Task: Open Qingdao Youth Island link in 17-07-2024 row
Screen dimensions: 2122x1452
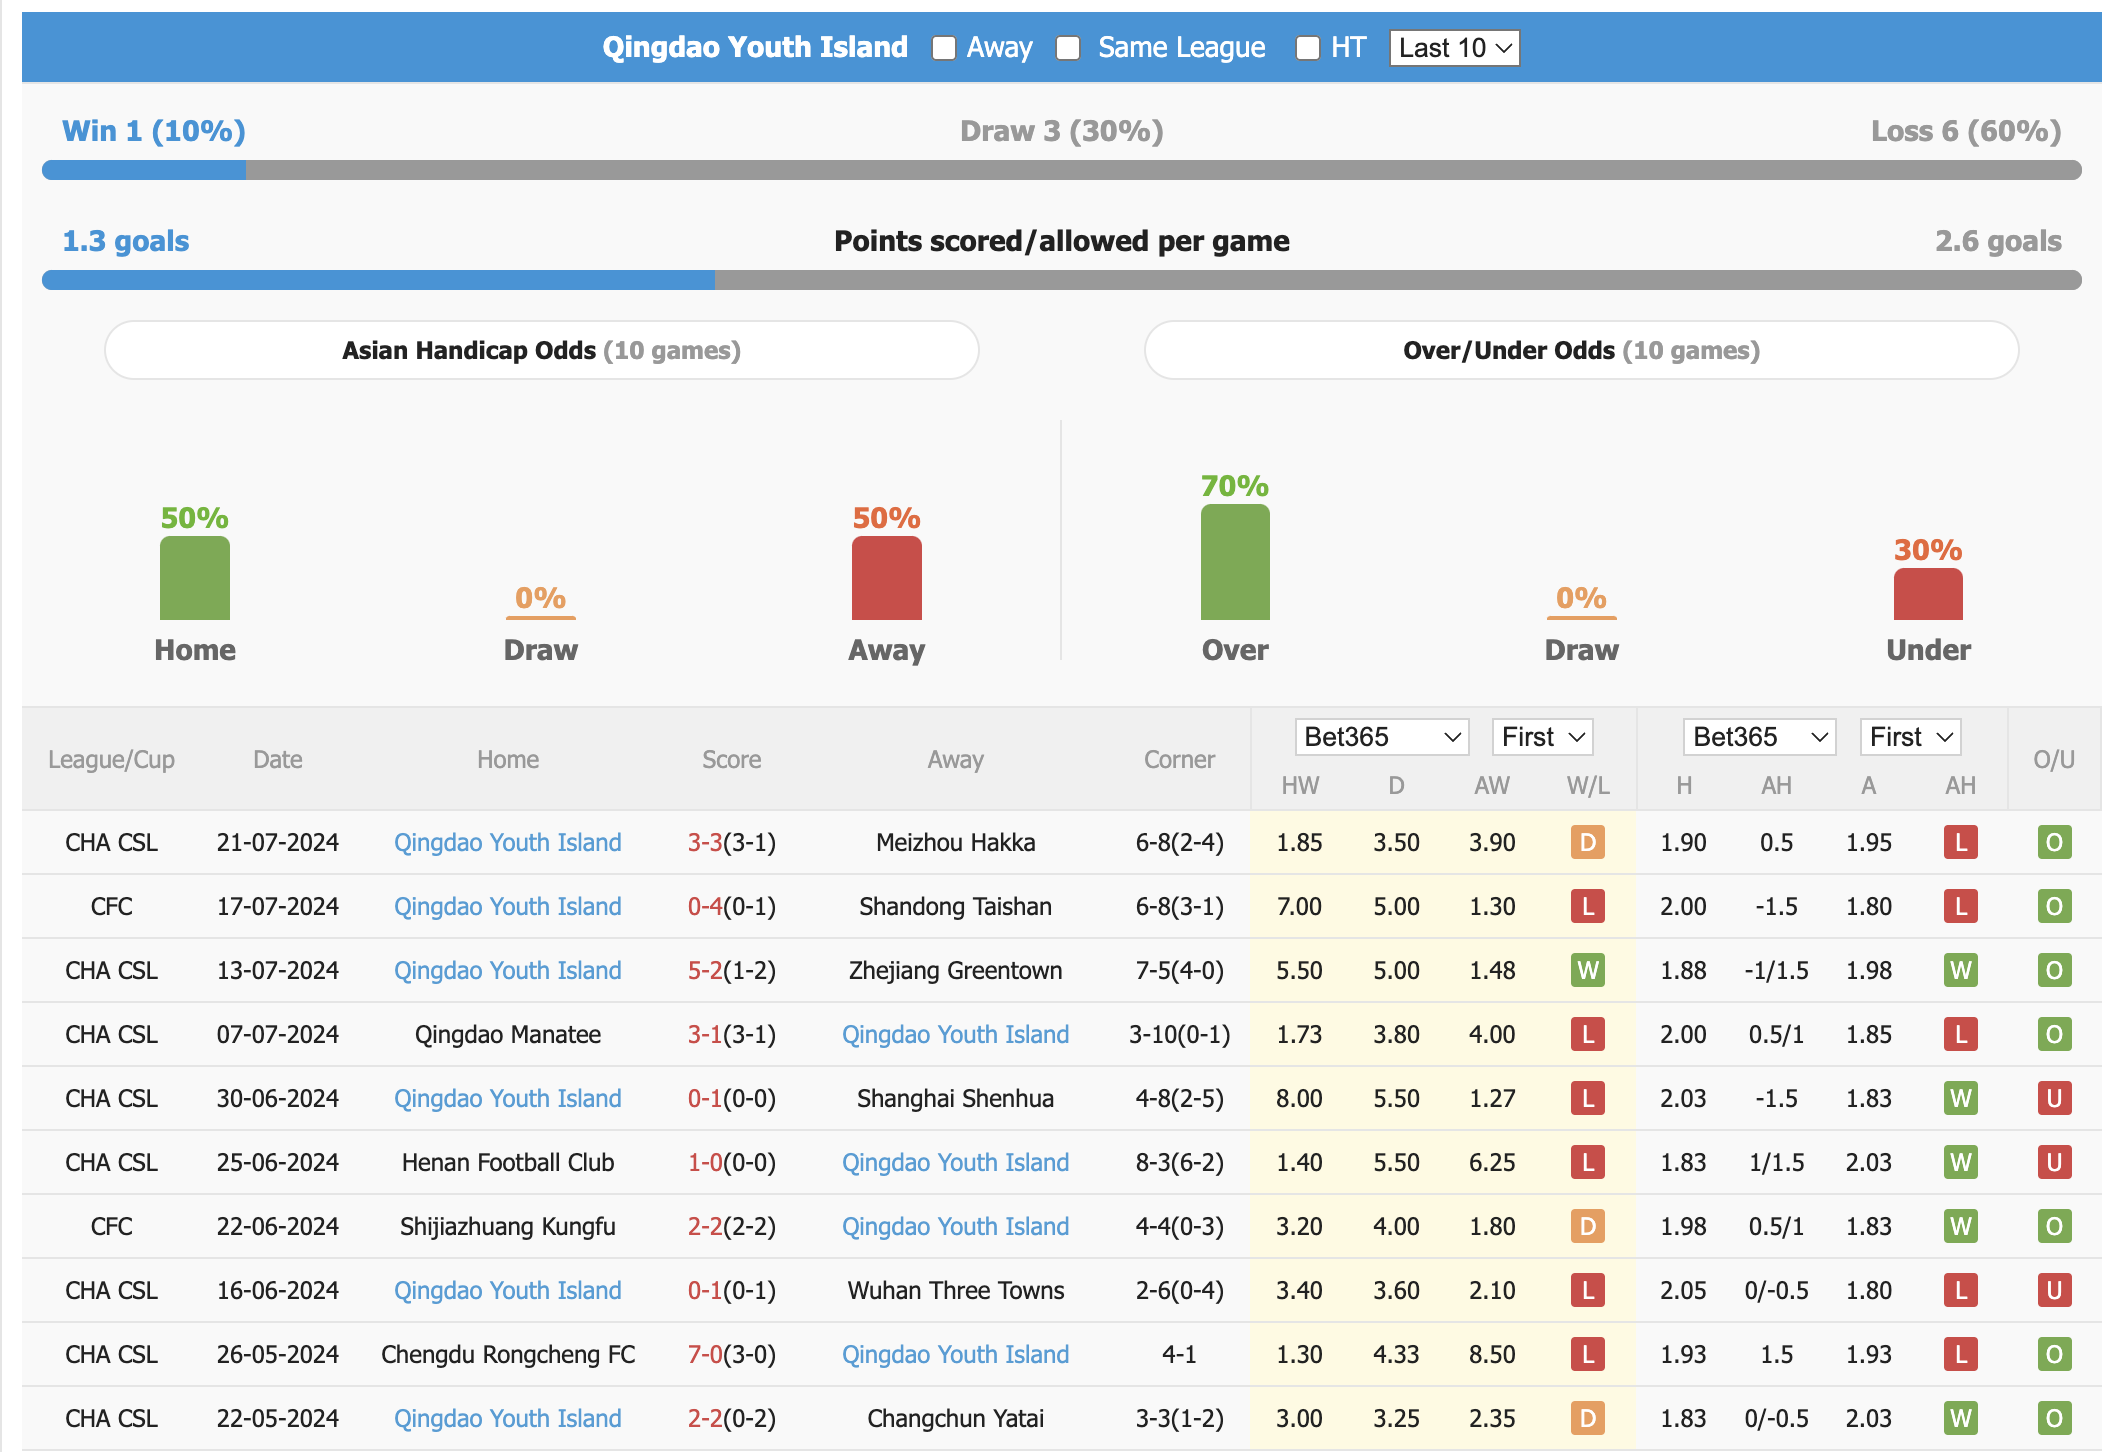Action: 507,907
